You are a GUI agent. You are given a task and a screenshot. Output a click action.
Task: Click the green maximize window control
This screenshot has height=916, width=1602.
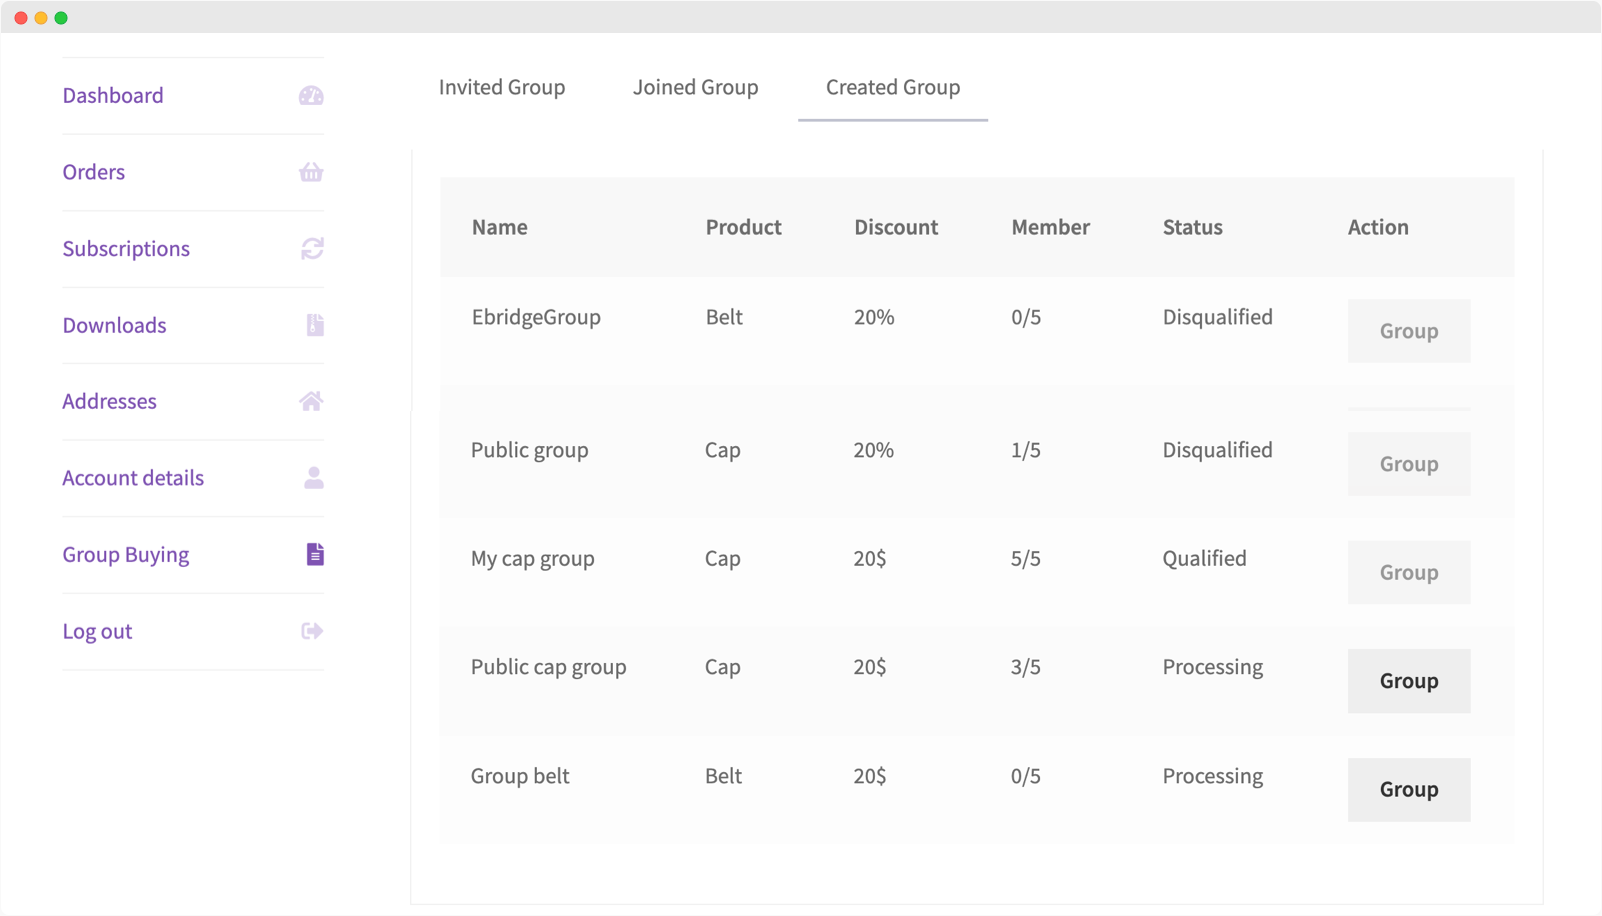(x=62, y=16)
